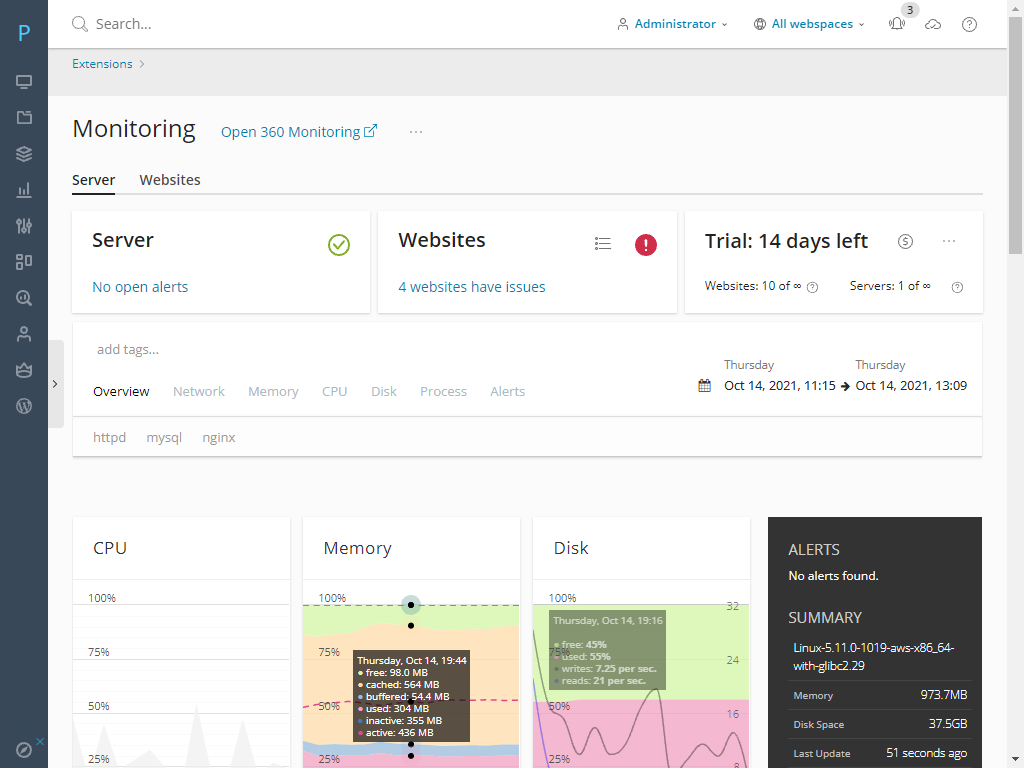Viewport: 1024px width, 768px height.
Task: Click the Files folder icon in the sidebar
Action: tap(24, 117)
